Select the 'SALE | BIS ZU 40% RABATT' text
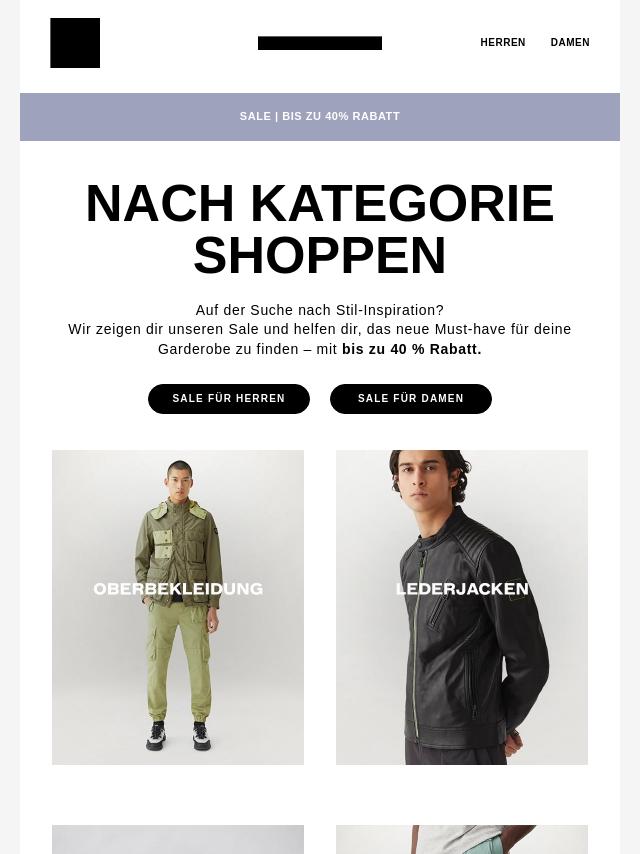 point(320,116)
